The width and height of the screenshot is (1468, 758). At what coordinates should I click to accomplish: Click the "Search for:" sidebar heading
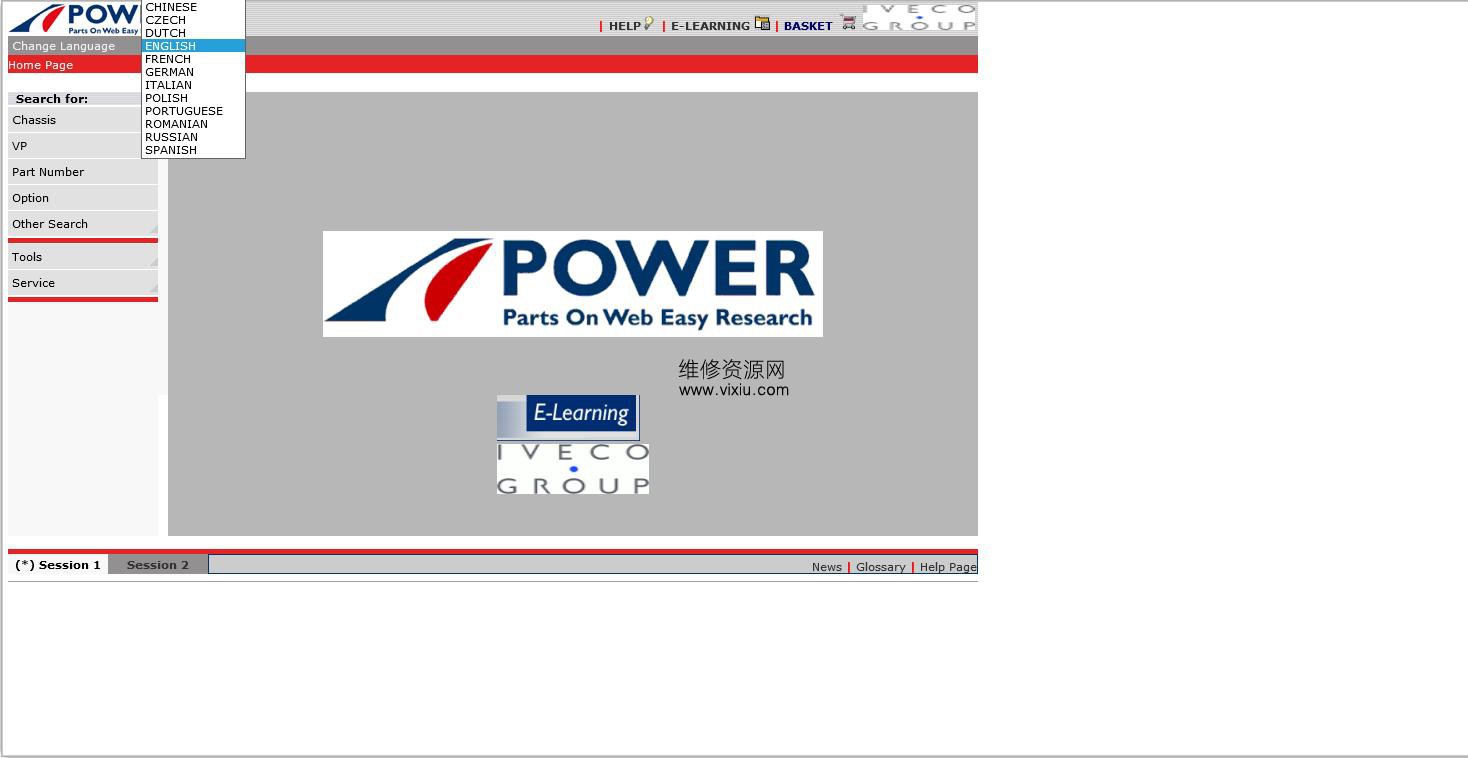pos(52,99)
